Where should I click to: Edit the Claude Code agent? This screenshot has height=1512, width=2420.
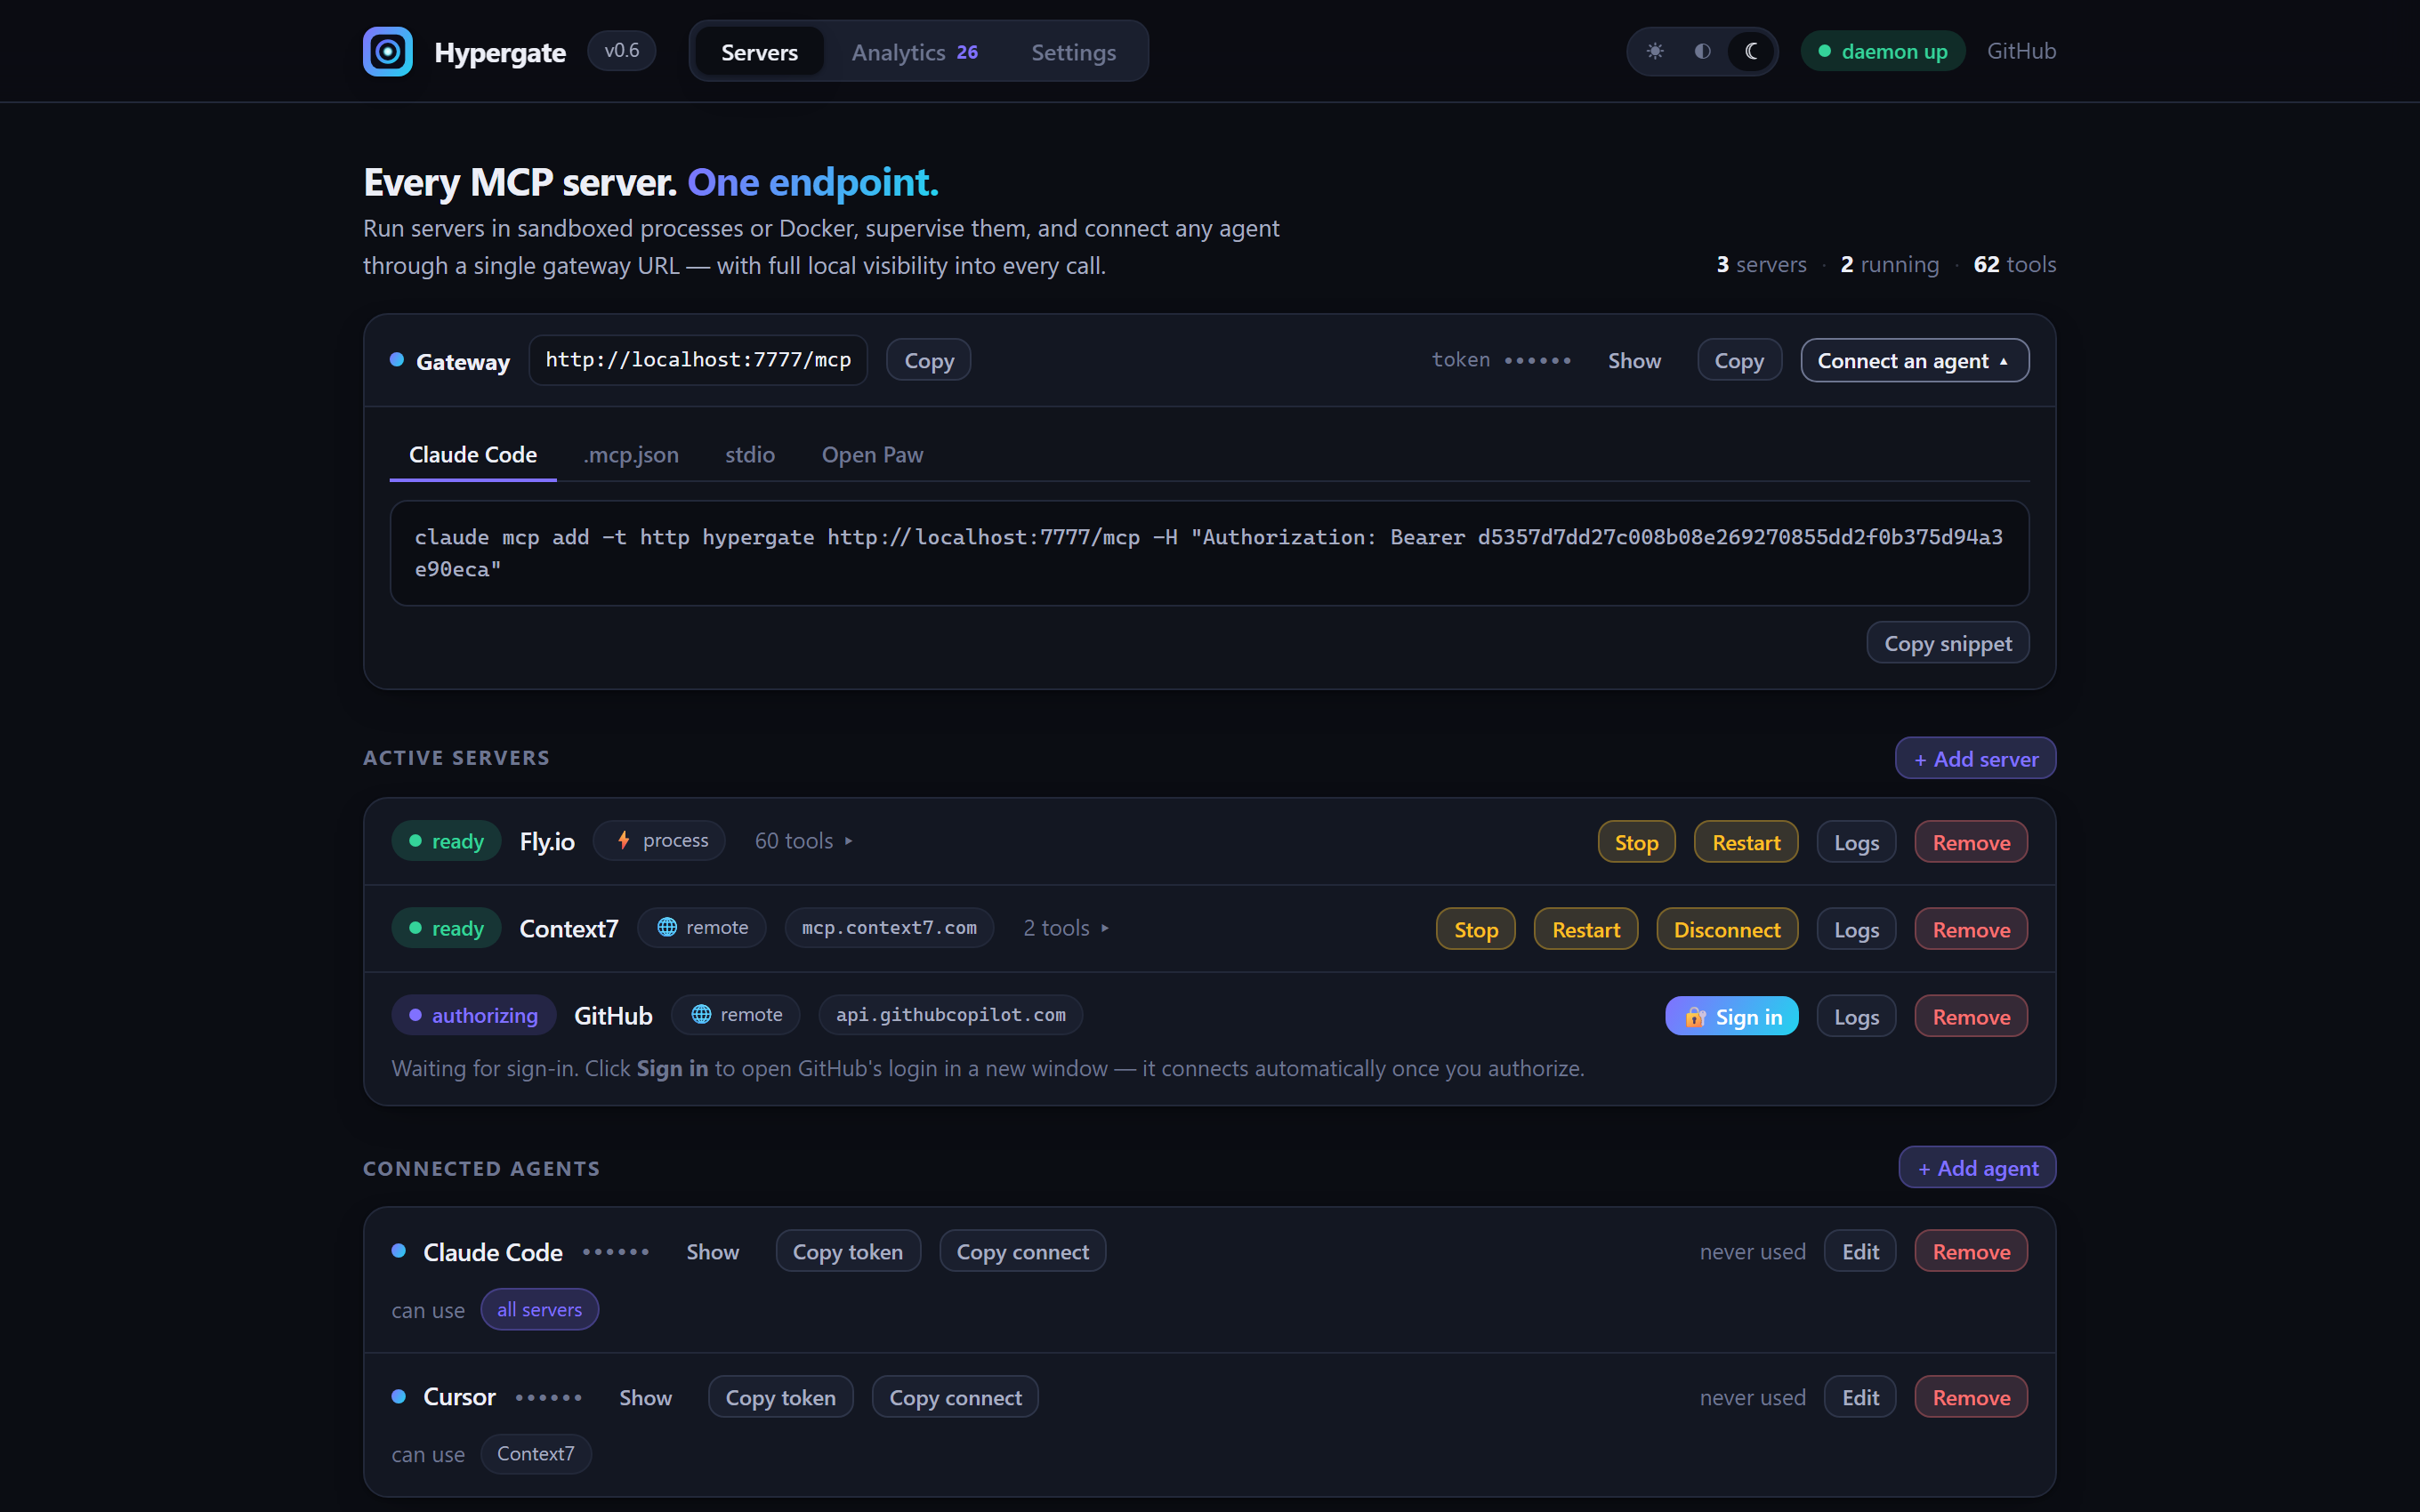pos(1860,1252)
